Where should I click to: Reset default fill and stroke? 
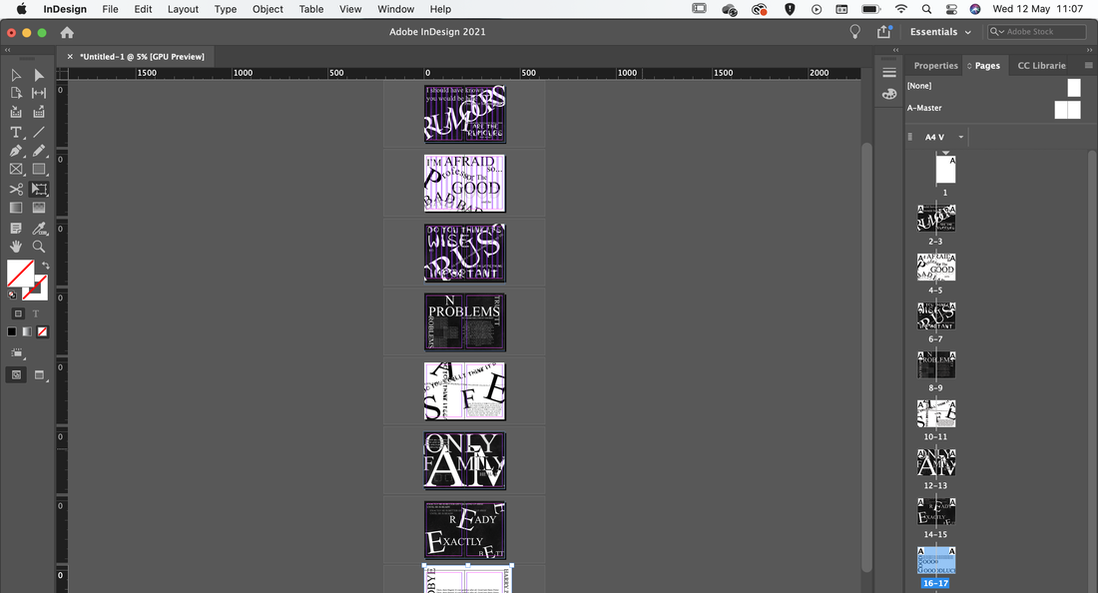coord(12,295)
